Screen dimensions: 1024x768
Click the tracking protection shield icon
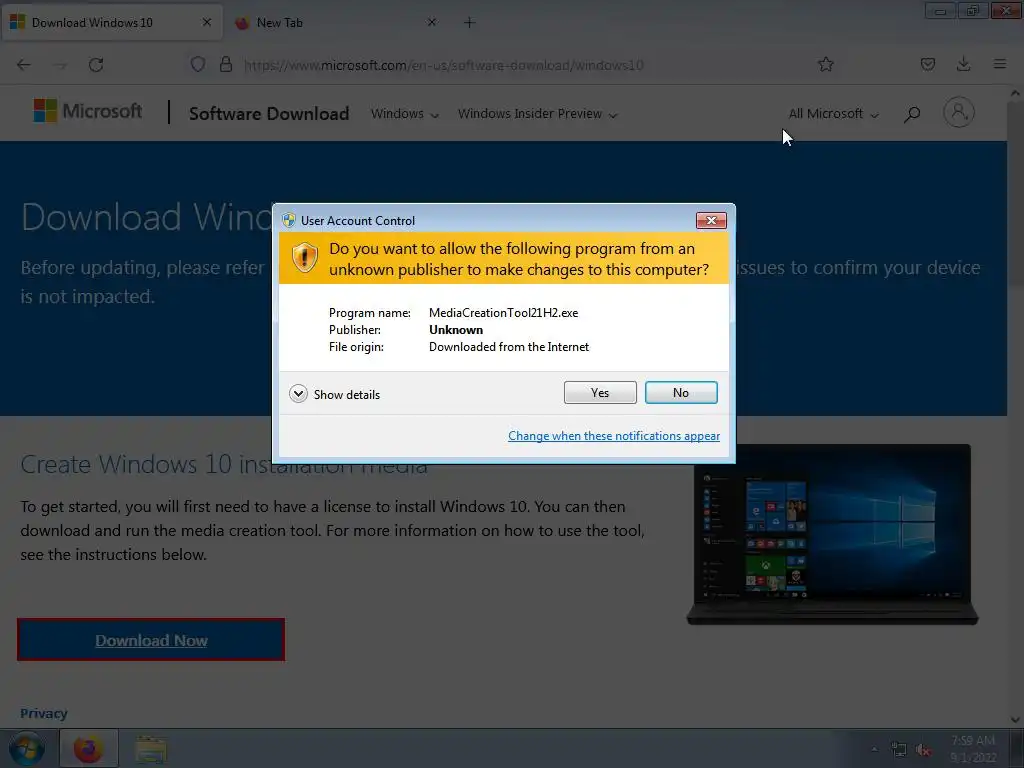198,64
